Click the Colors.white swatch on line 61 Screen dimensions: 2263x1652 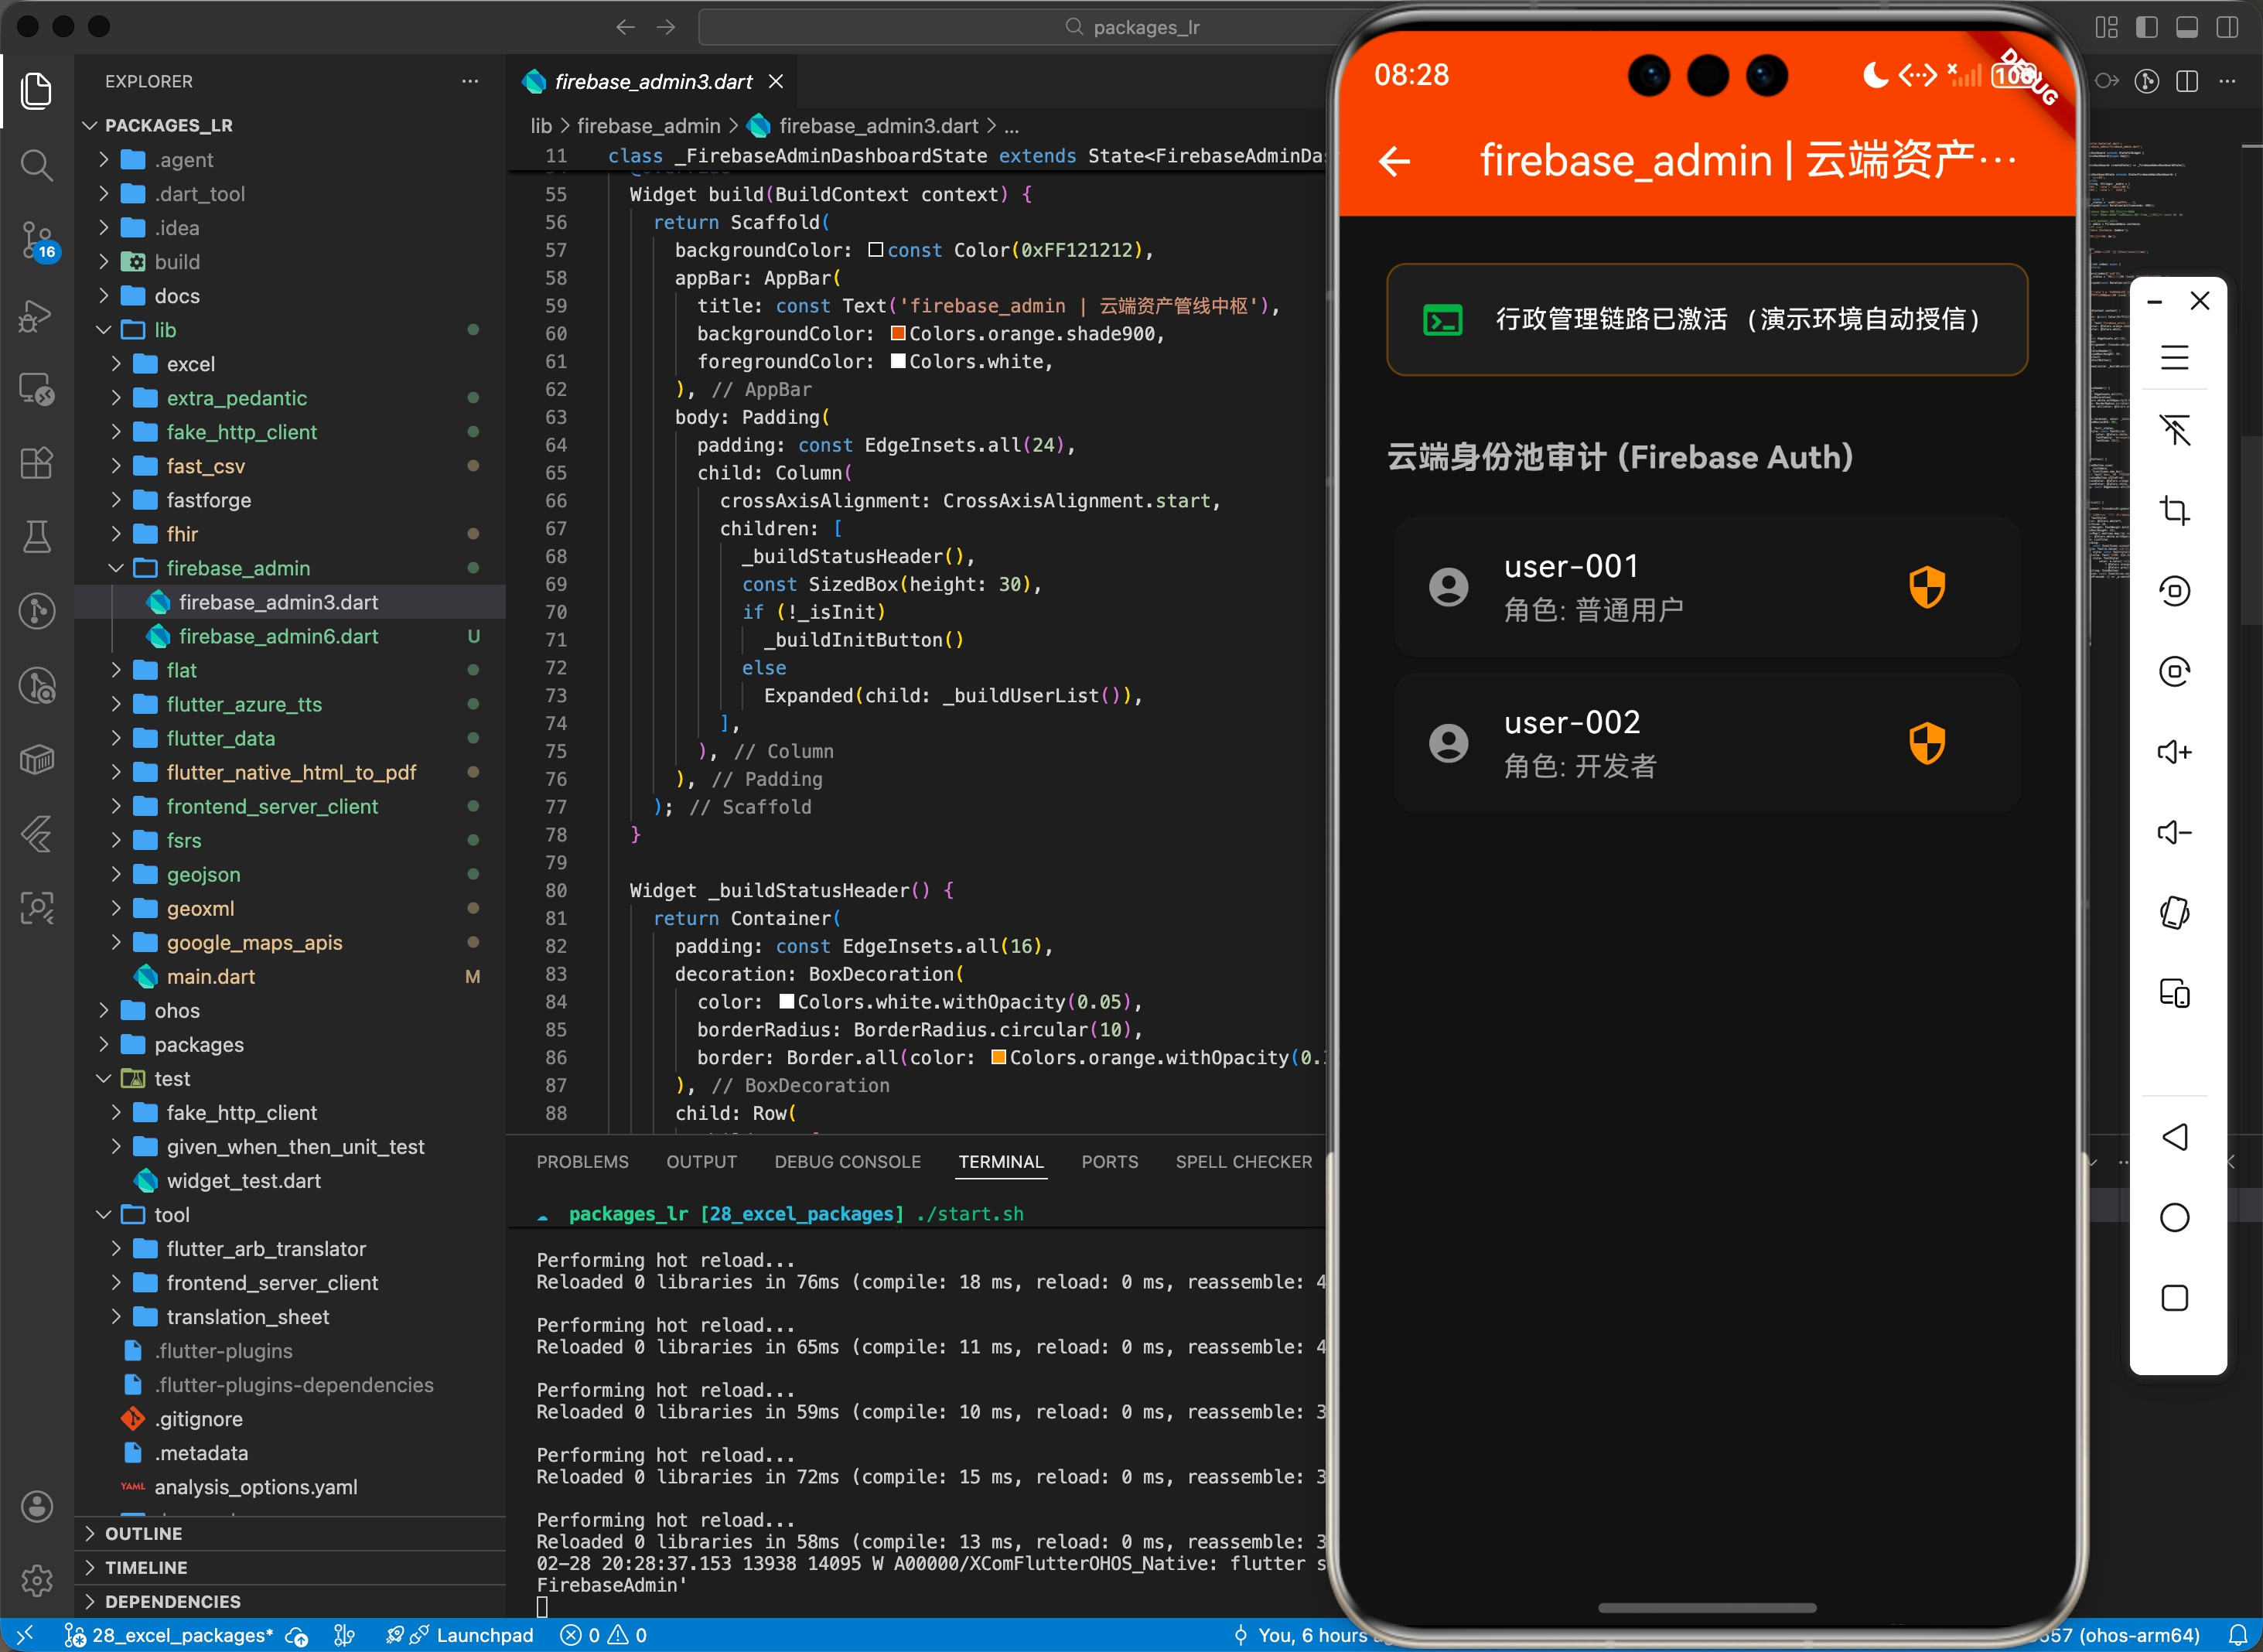[x=898, y=361]
